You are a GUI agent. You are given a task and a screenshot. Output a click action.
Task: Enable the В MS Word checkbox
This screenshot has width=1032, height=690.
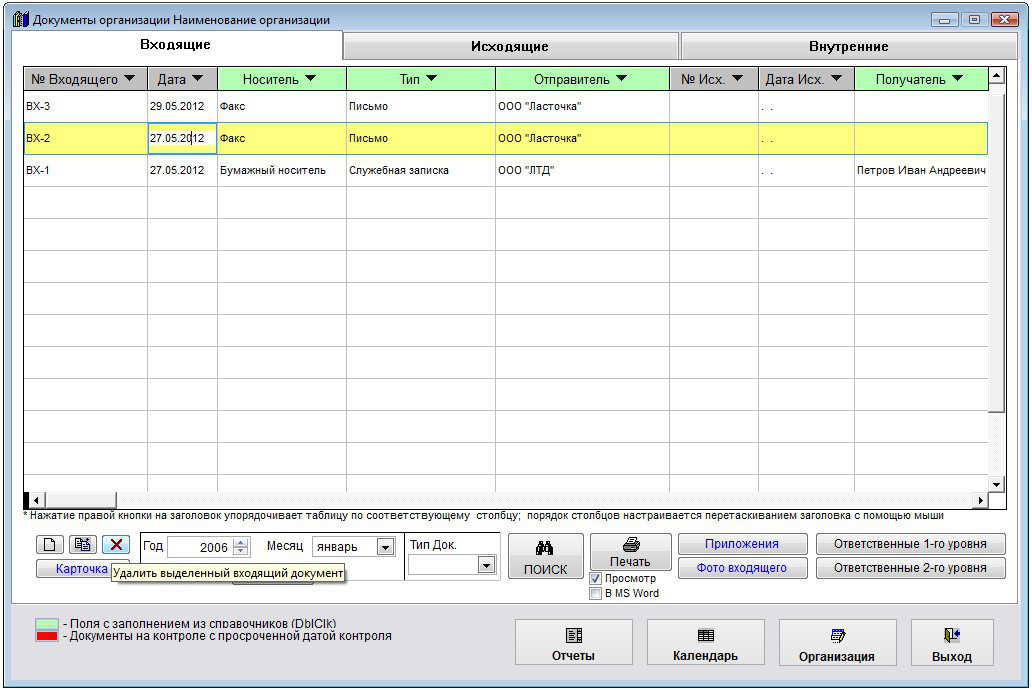coord(596,593)
